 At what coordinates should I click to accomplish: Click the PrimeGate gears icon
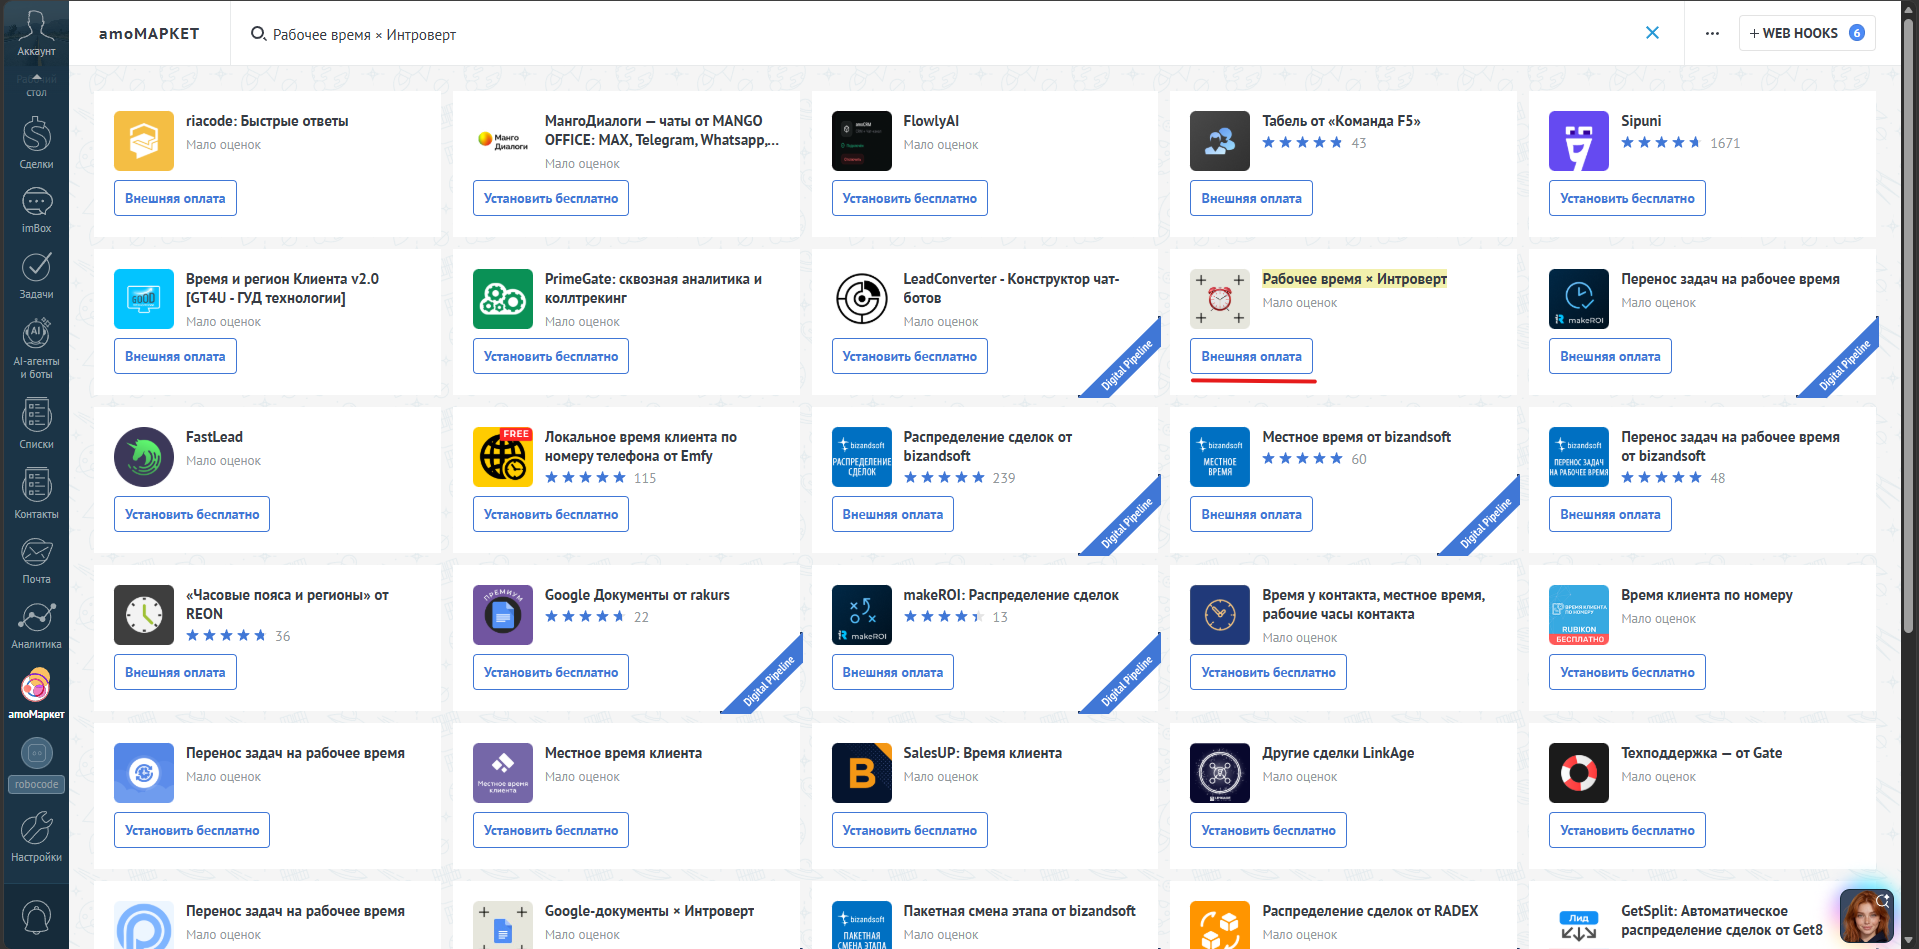click(x=502, y=299)
